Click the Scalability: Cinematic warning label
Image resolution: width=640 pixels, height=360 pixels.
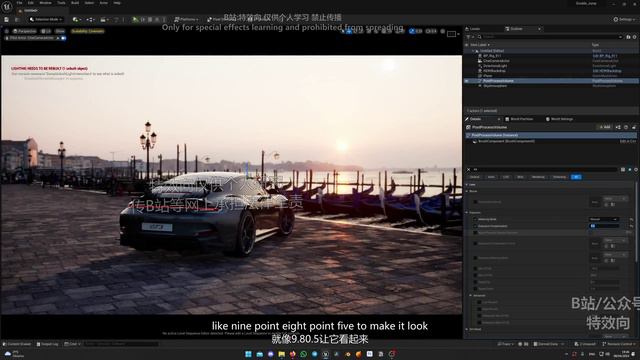(x=88, y=31)
